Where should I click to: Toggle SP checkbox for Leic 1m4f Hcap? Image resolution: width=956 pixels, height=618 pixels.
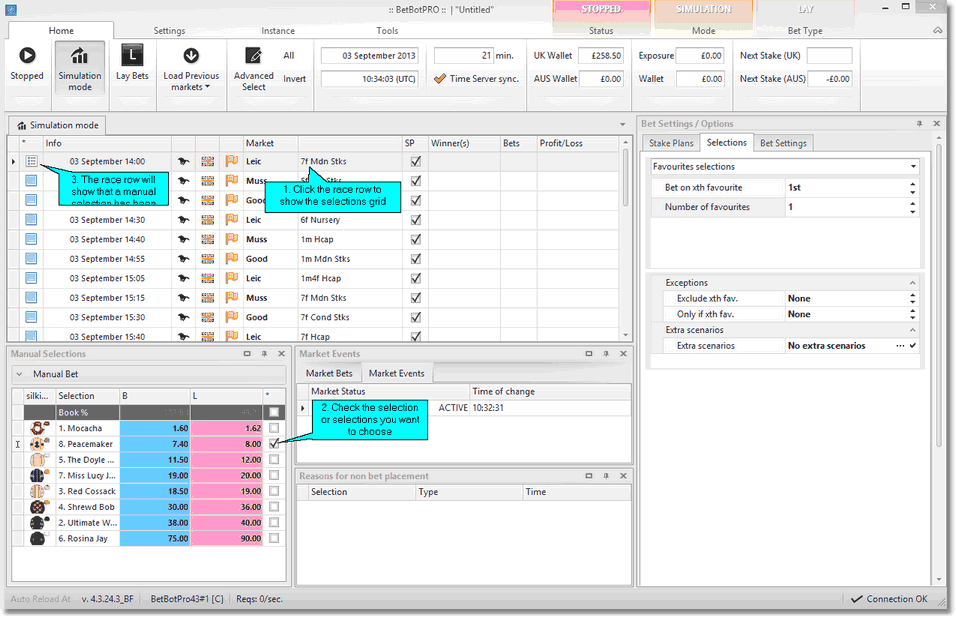(416, 279)
